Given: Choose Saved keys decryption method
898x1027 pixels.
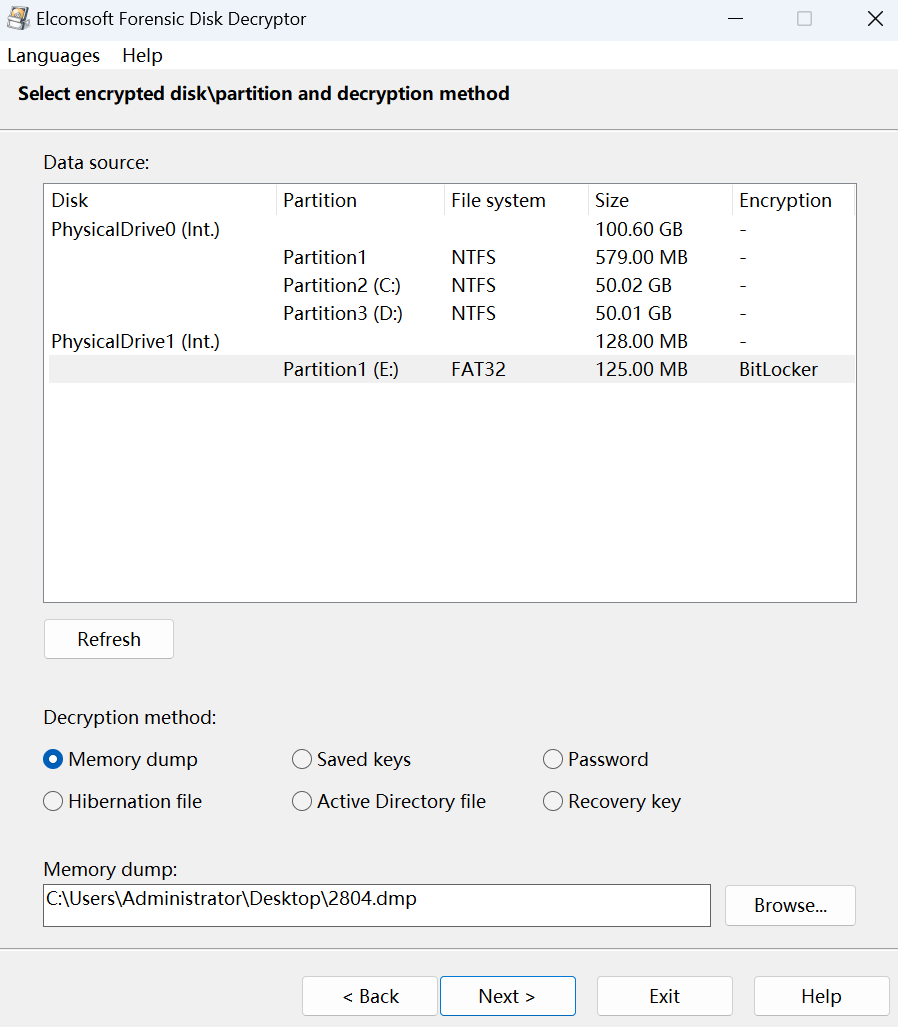Looking at the screenshot, I should pos(302,760).
